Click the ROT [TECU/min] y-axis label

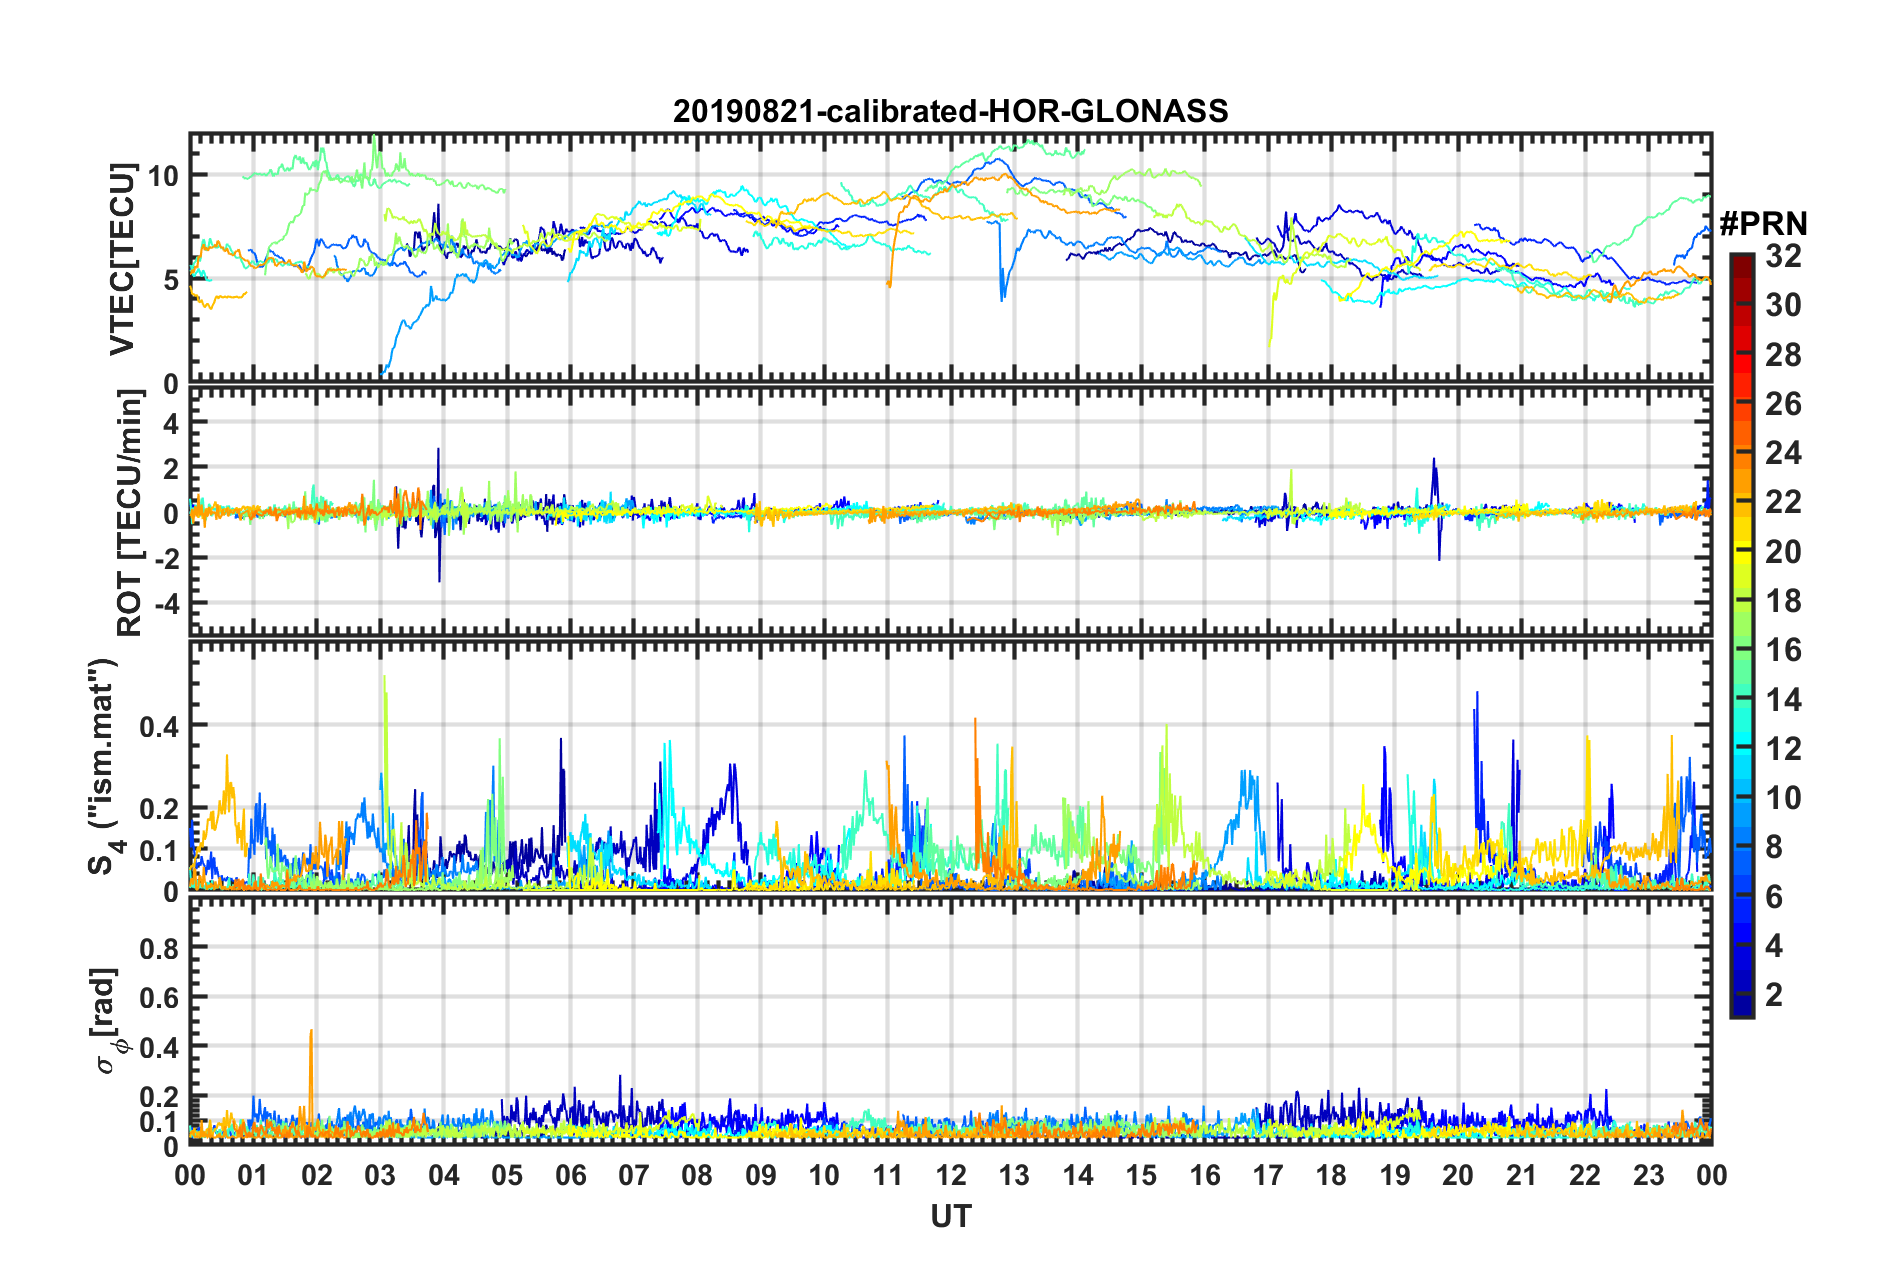coord(129,513)
